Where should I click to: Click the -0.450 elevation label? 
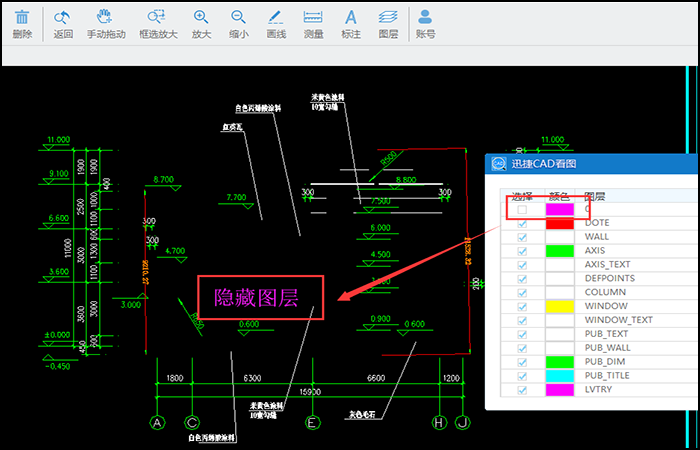point(58,367)
